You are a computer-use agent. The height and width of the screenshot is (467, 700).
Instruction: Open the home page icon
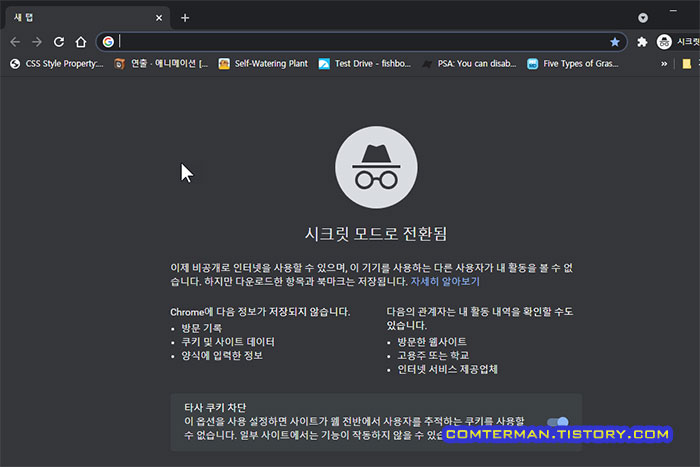[81, 42]
